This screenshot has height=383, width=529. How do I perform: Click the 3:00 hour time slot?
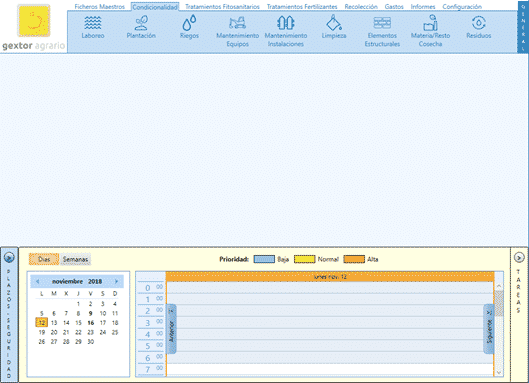click(x=330, y=323)
